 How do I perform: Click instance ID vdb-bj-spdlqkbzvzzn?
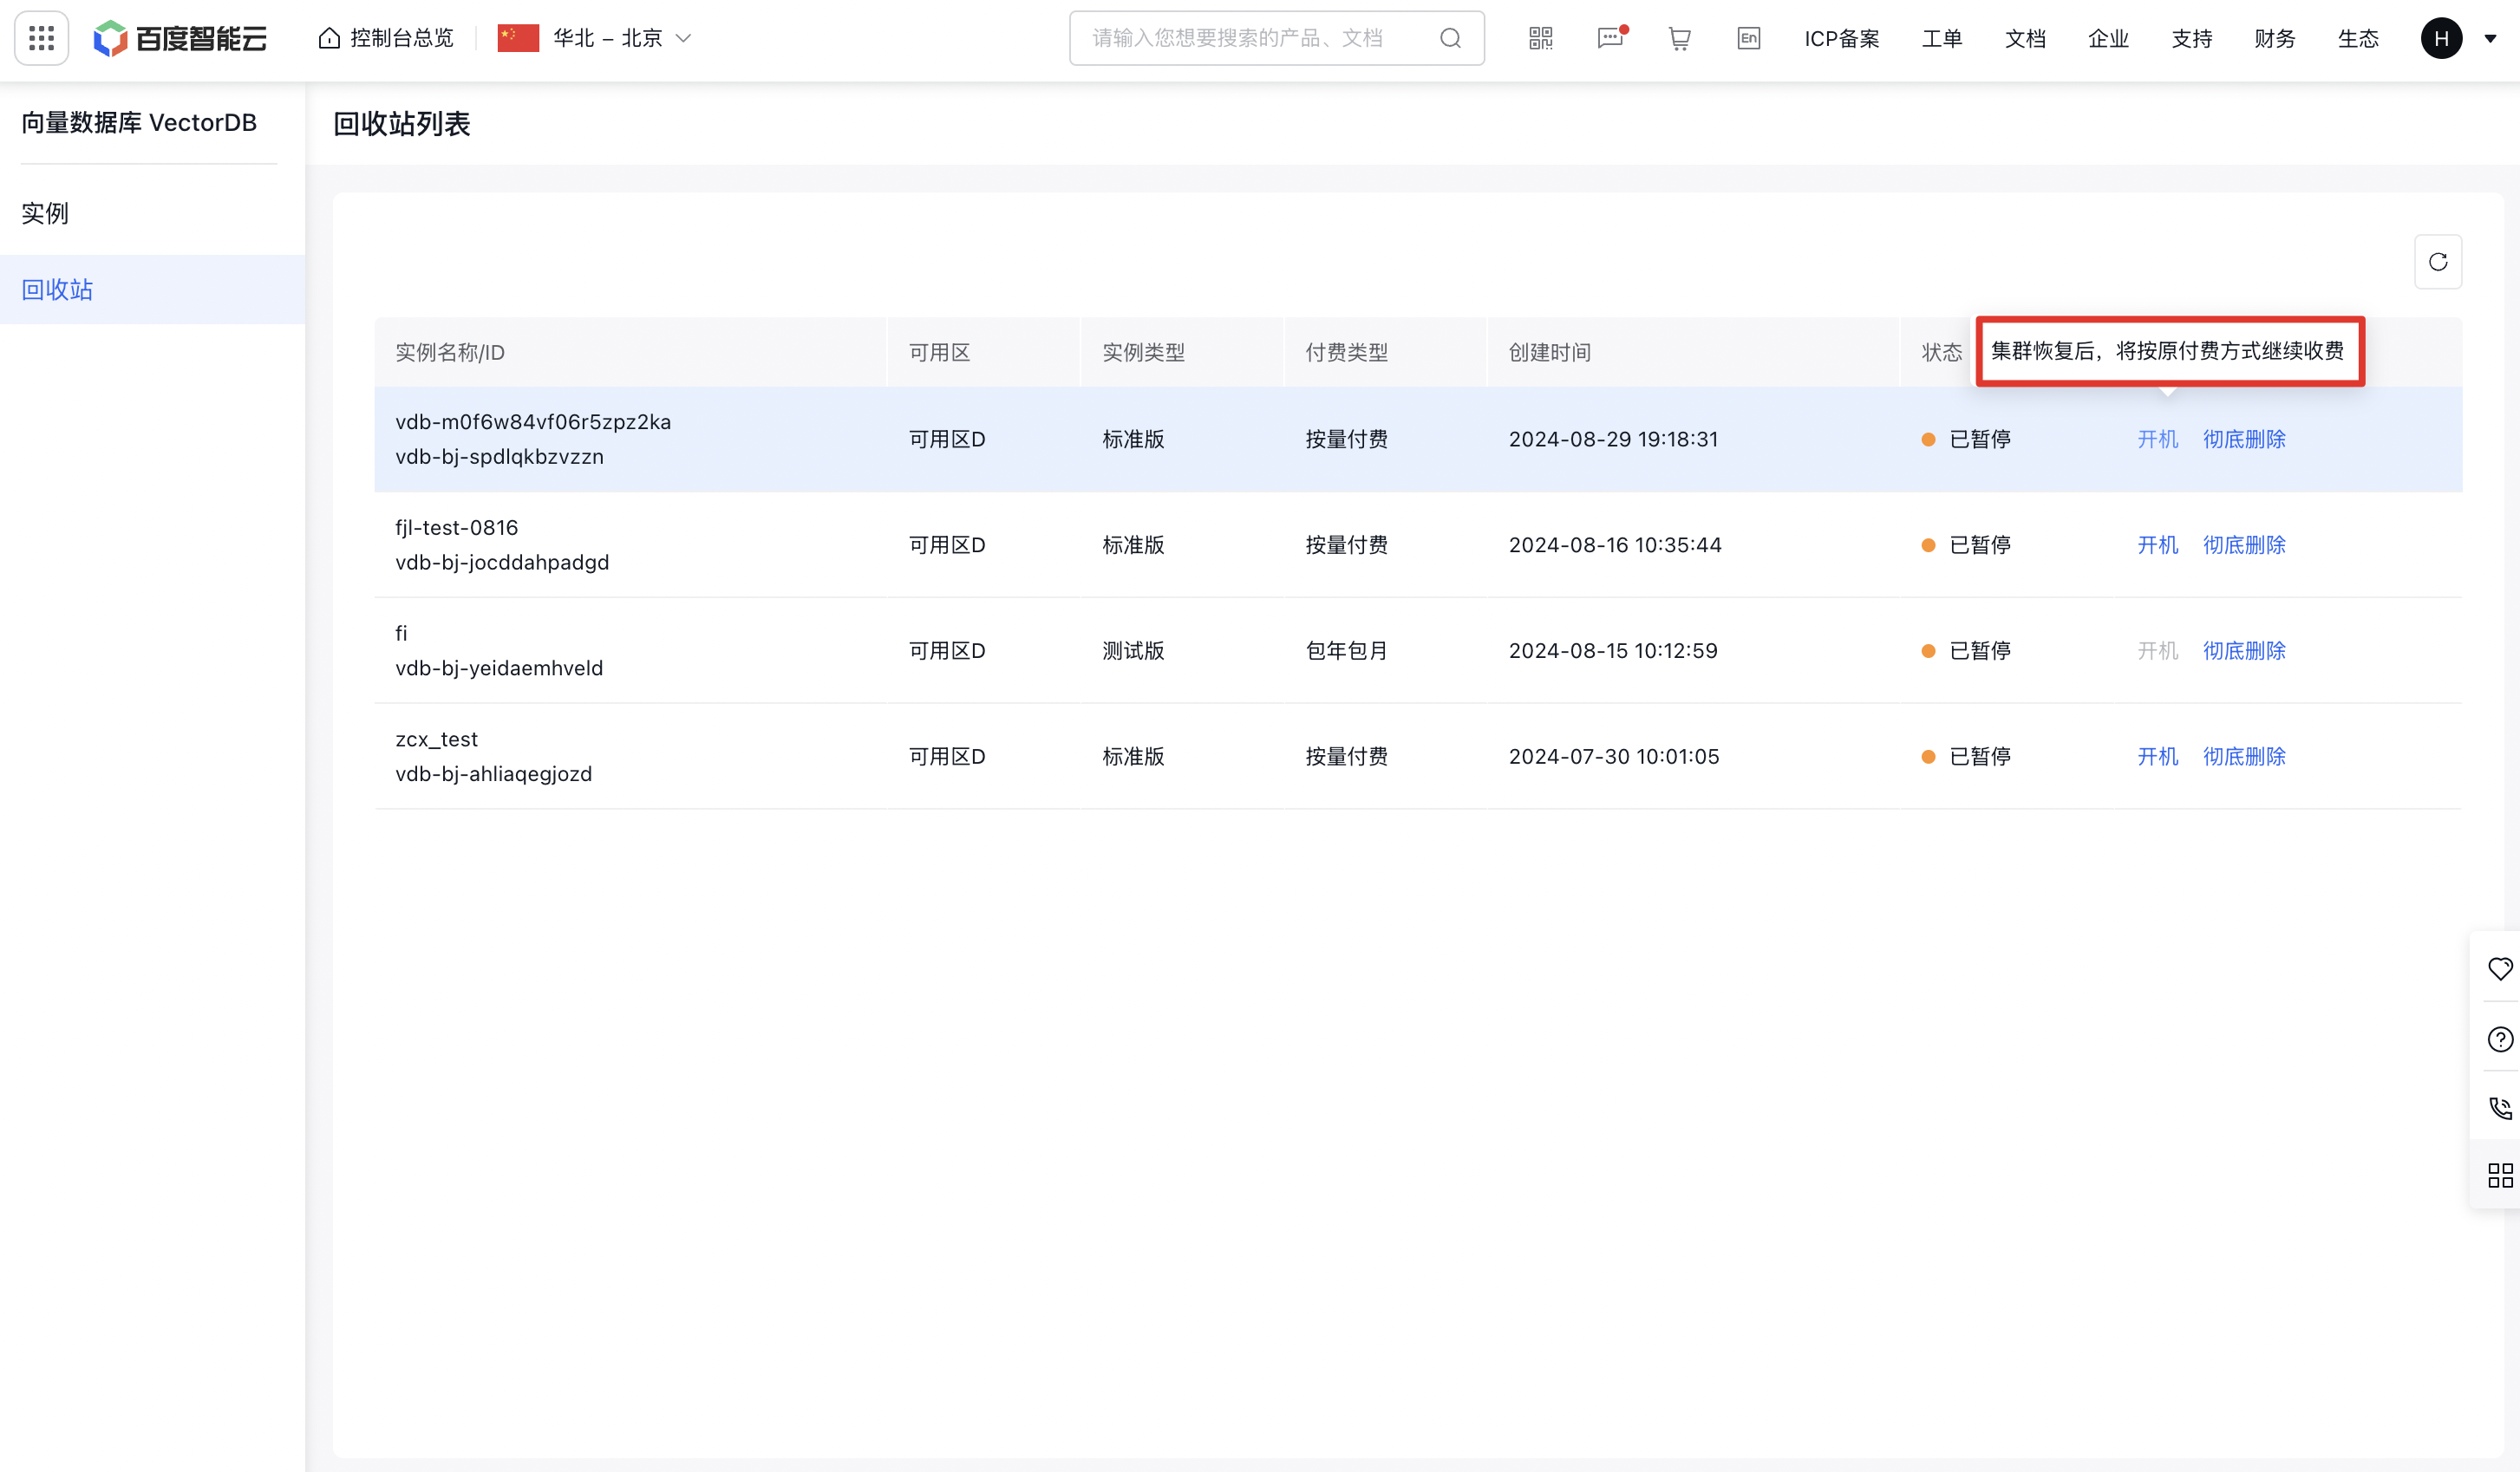click(499, 457)
